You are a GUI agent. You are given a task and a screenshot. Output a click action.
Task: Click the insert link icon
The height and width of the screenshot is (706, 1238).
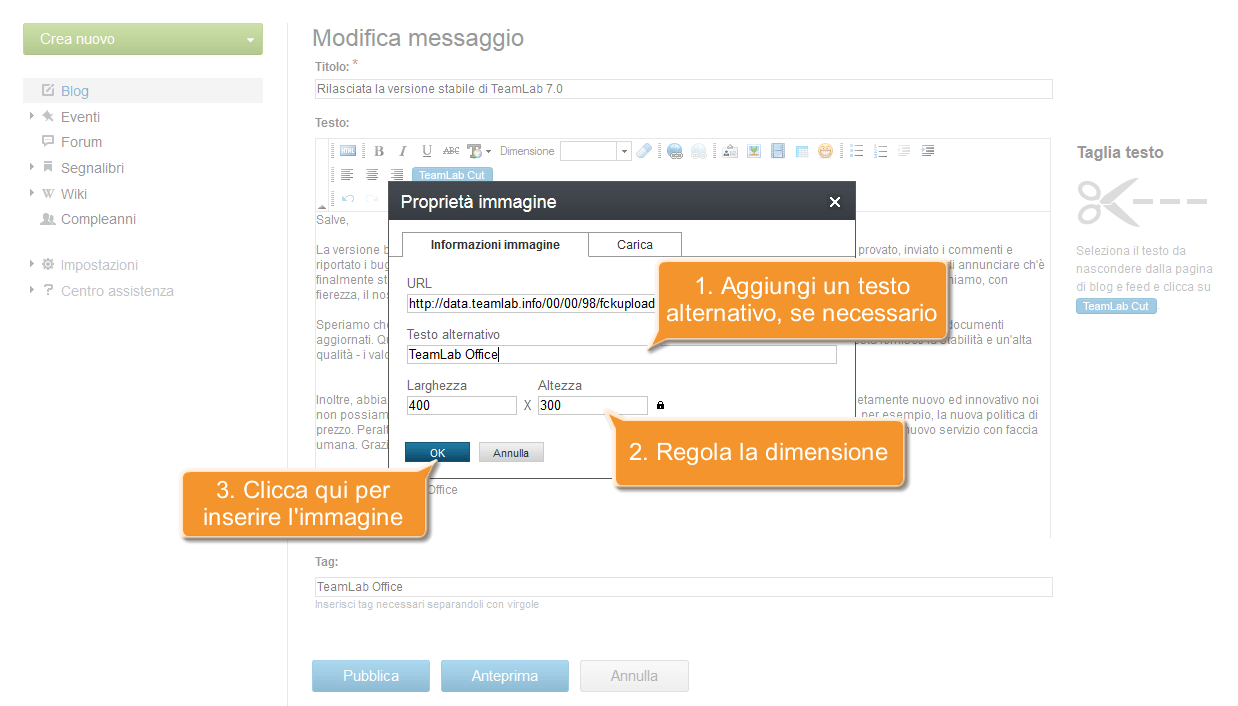coord(675,152)
